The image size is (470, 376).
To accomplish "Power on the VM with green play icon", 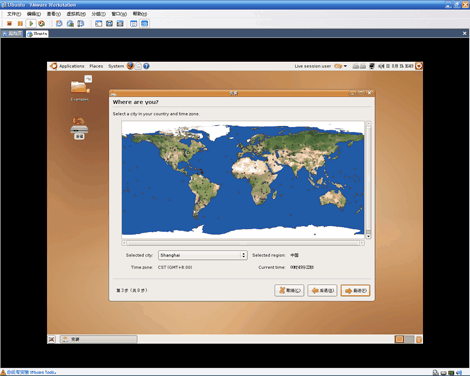I will (x=31, y=23).
